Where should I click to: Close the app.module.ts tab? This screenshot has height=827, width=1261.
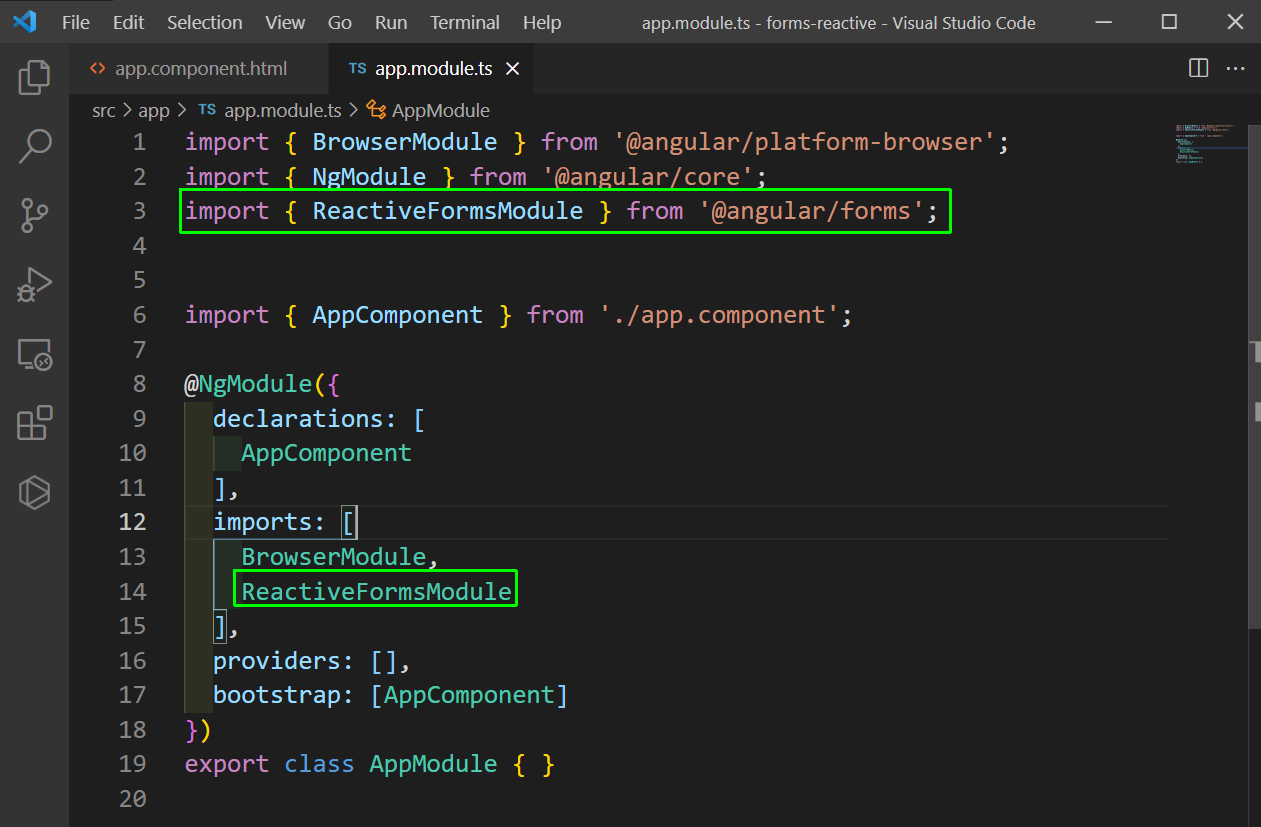pos(513,69)
